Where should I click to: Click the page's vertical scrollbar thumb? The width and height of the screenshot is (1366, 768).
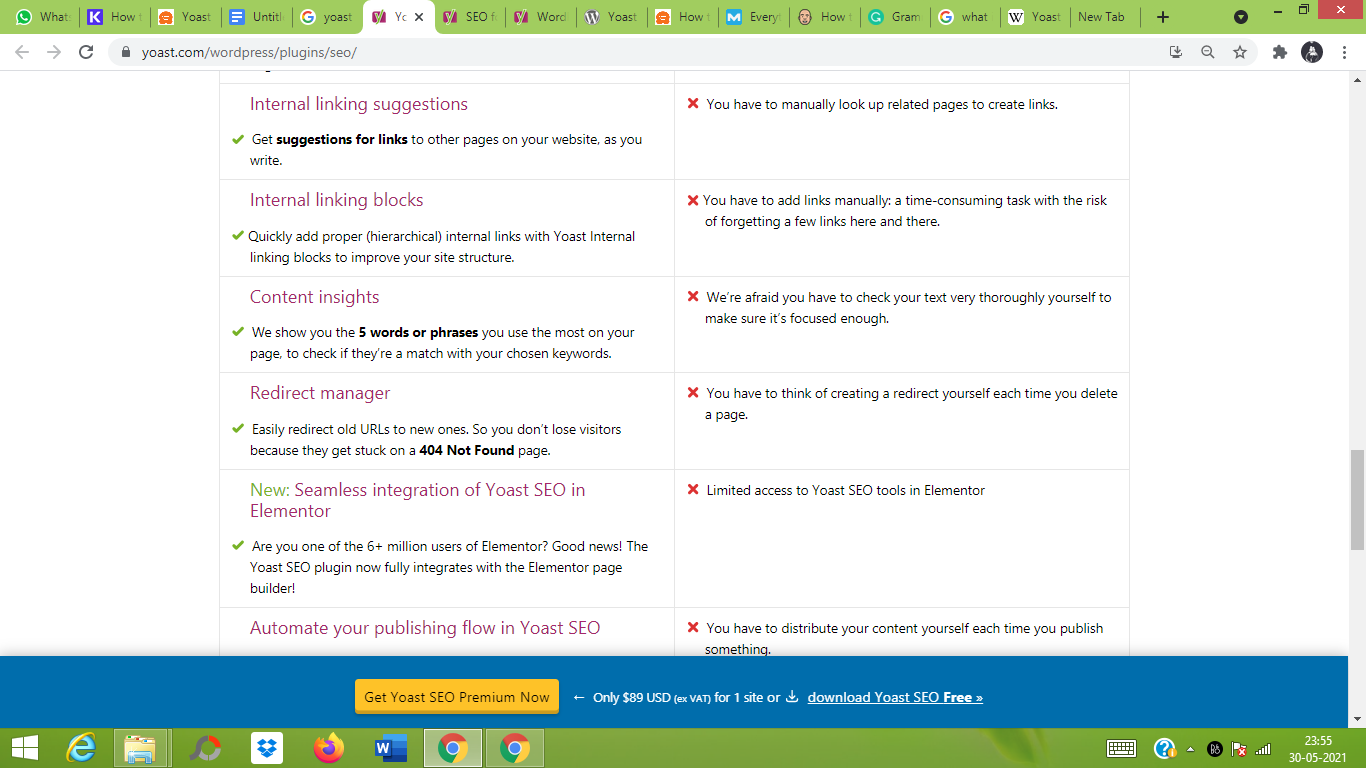click(x=1357, y=500)
